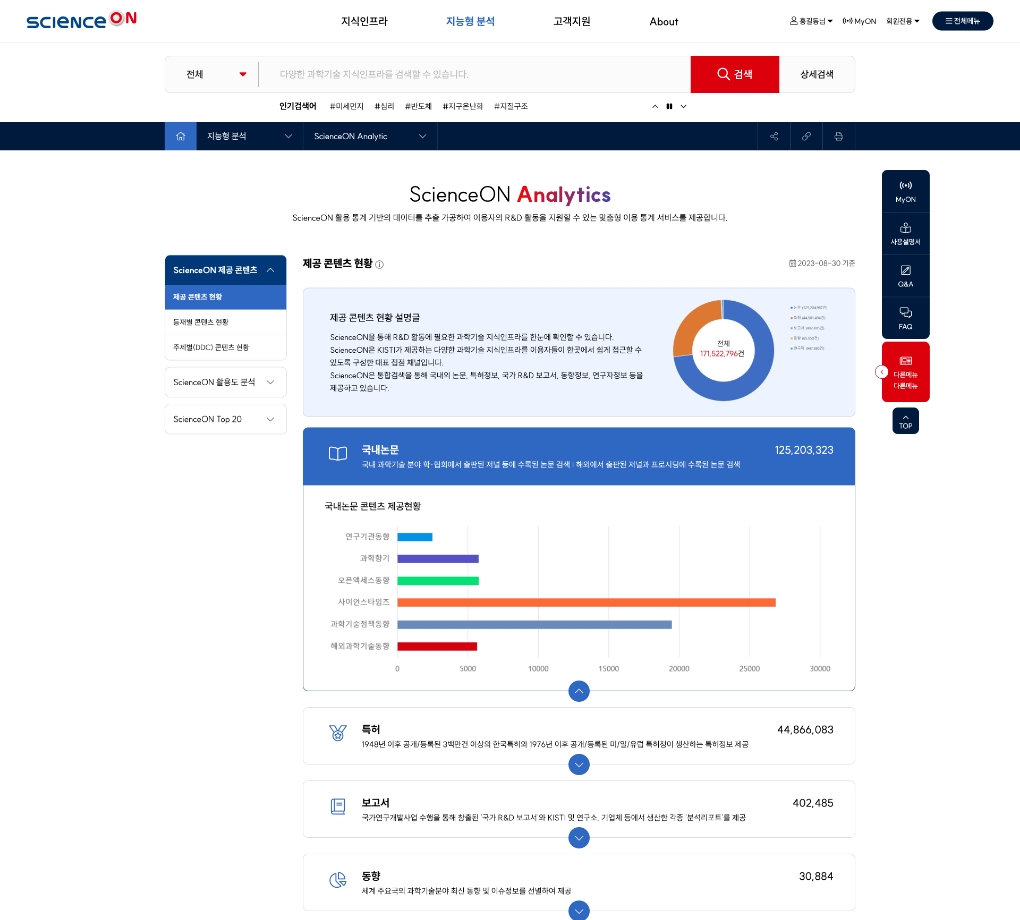
Task: Expand the 동향 section chevron
Action: click(579, 910)
